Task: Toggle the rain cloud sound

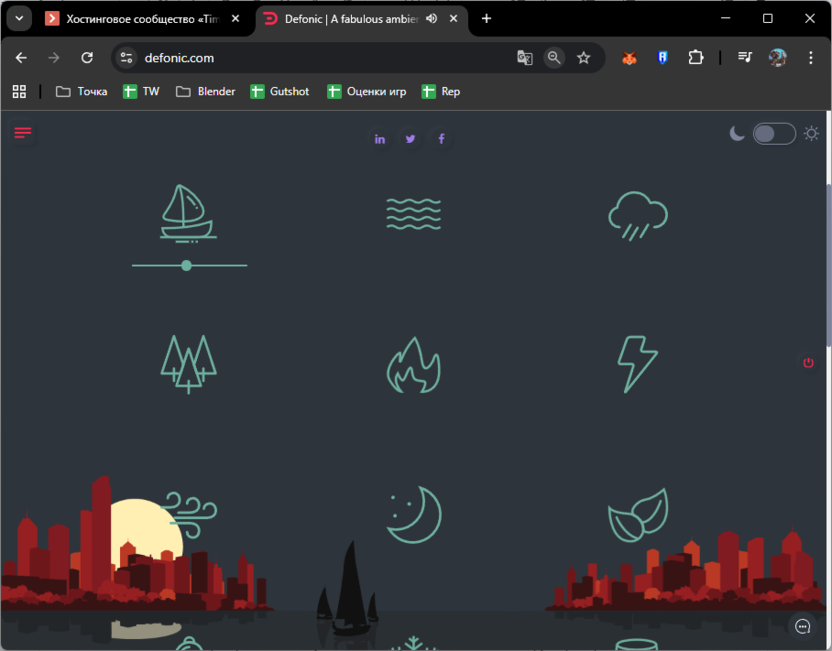Action: tap(638, 216)
